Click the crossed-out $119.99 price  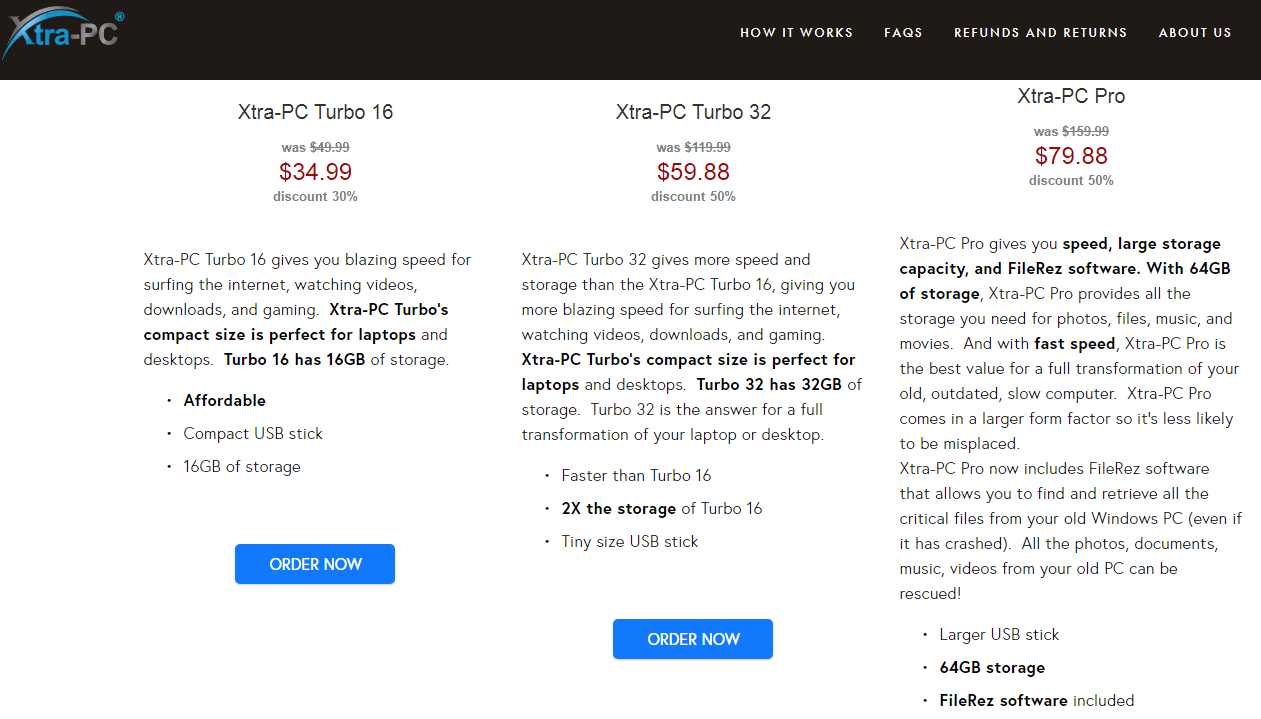[x=707, y=147]
